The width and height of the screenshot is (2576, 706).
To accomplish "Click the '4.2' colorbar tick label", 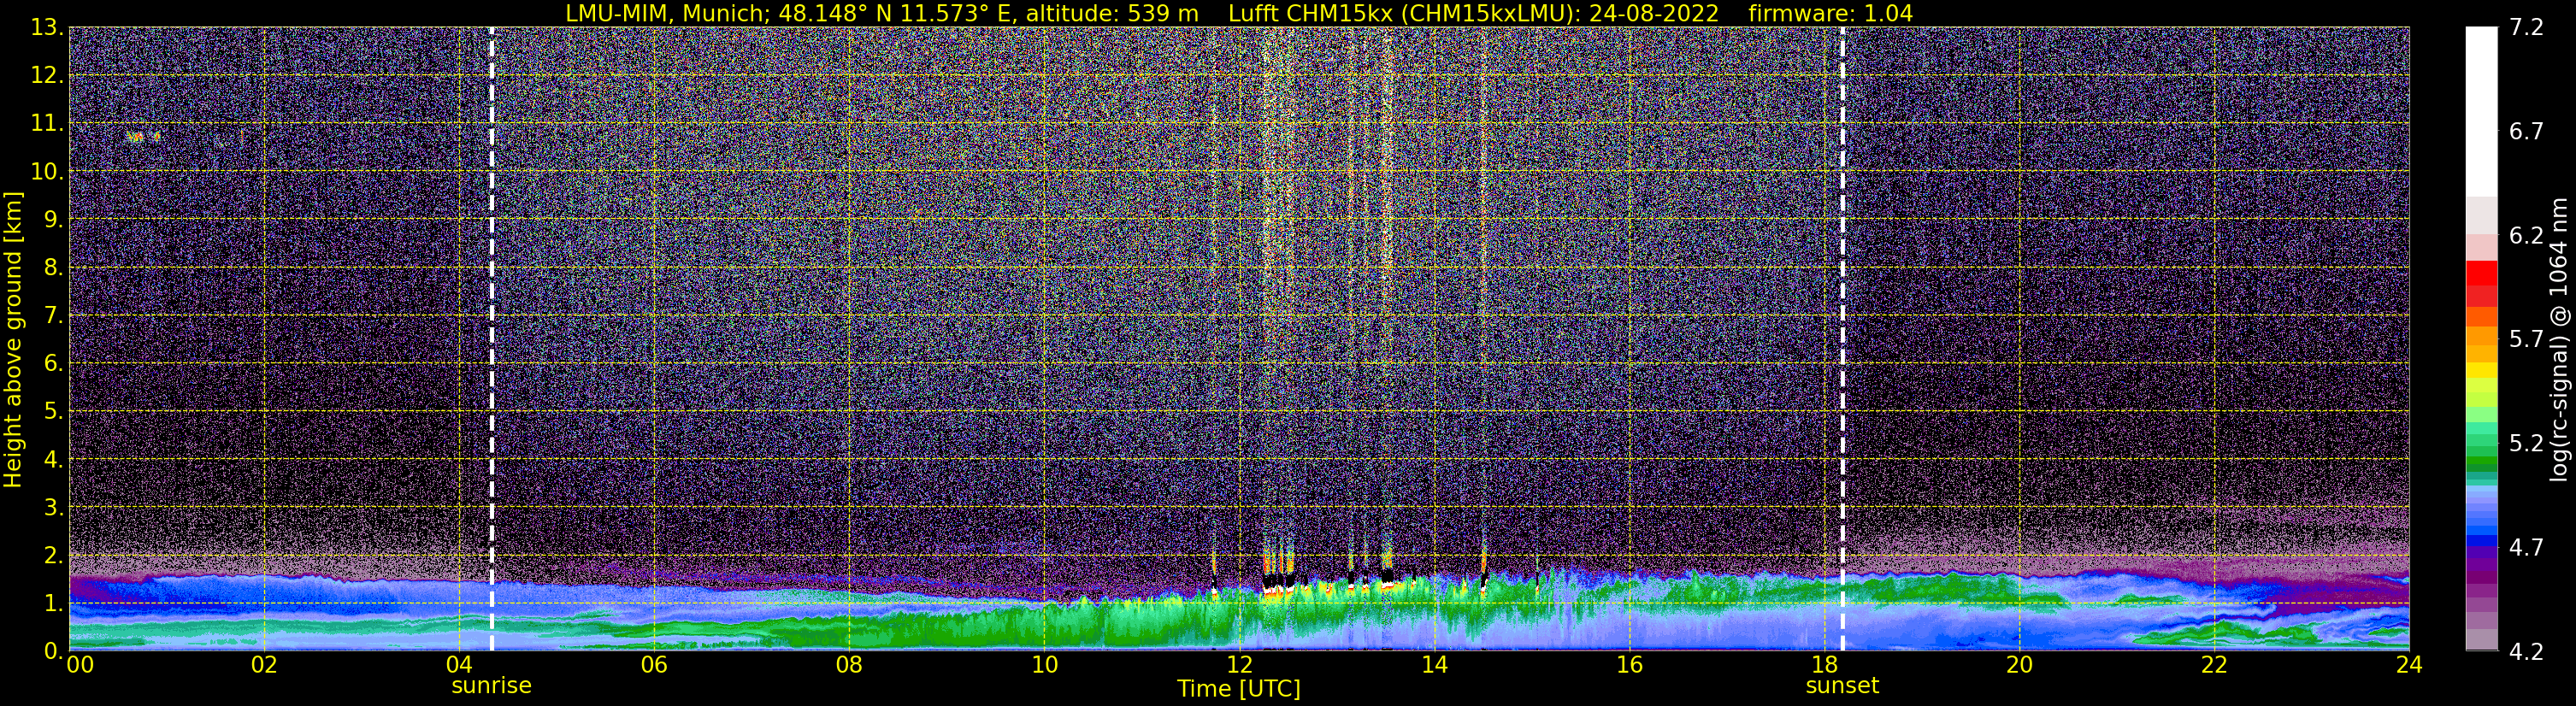I will pos(2526,651).
